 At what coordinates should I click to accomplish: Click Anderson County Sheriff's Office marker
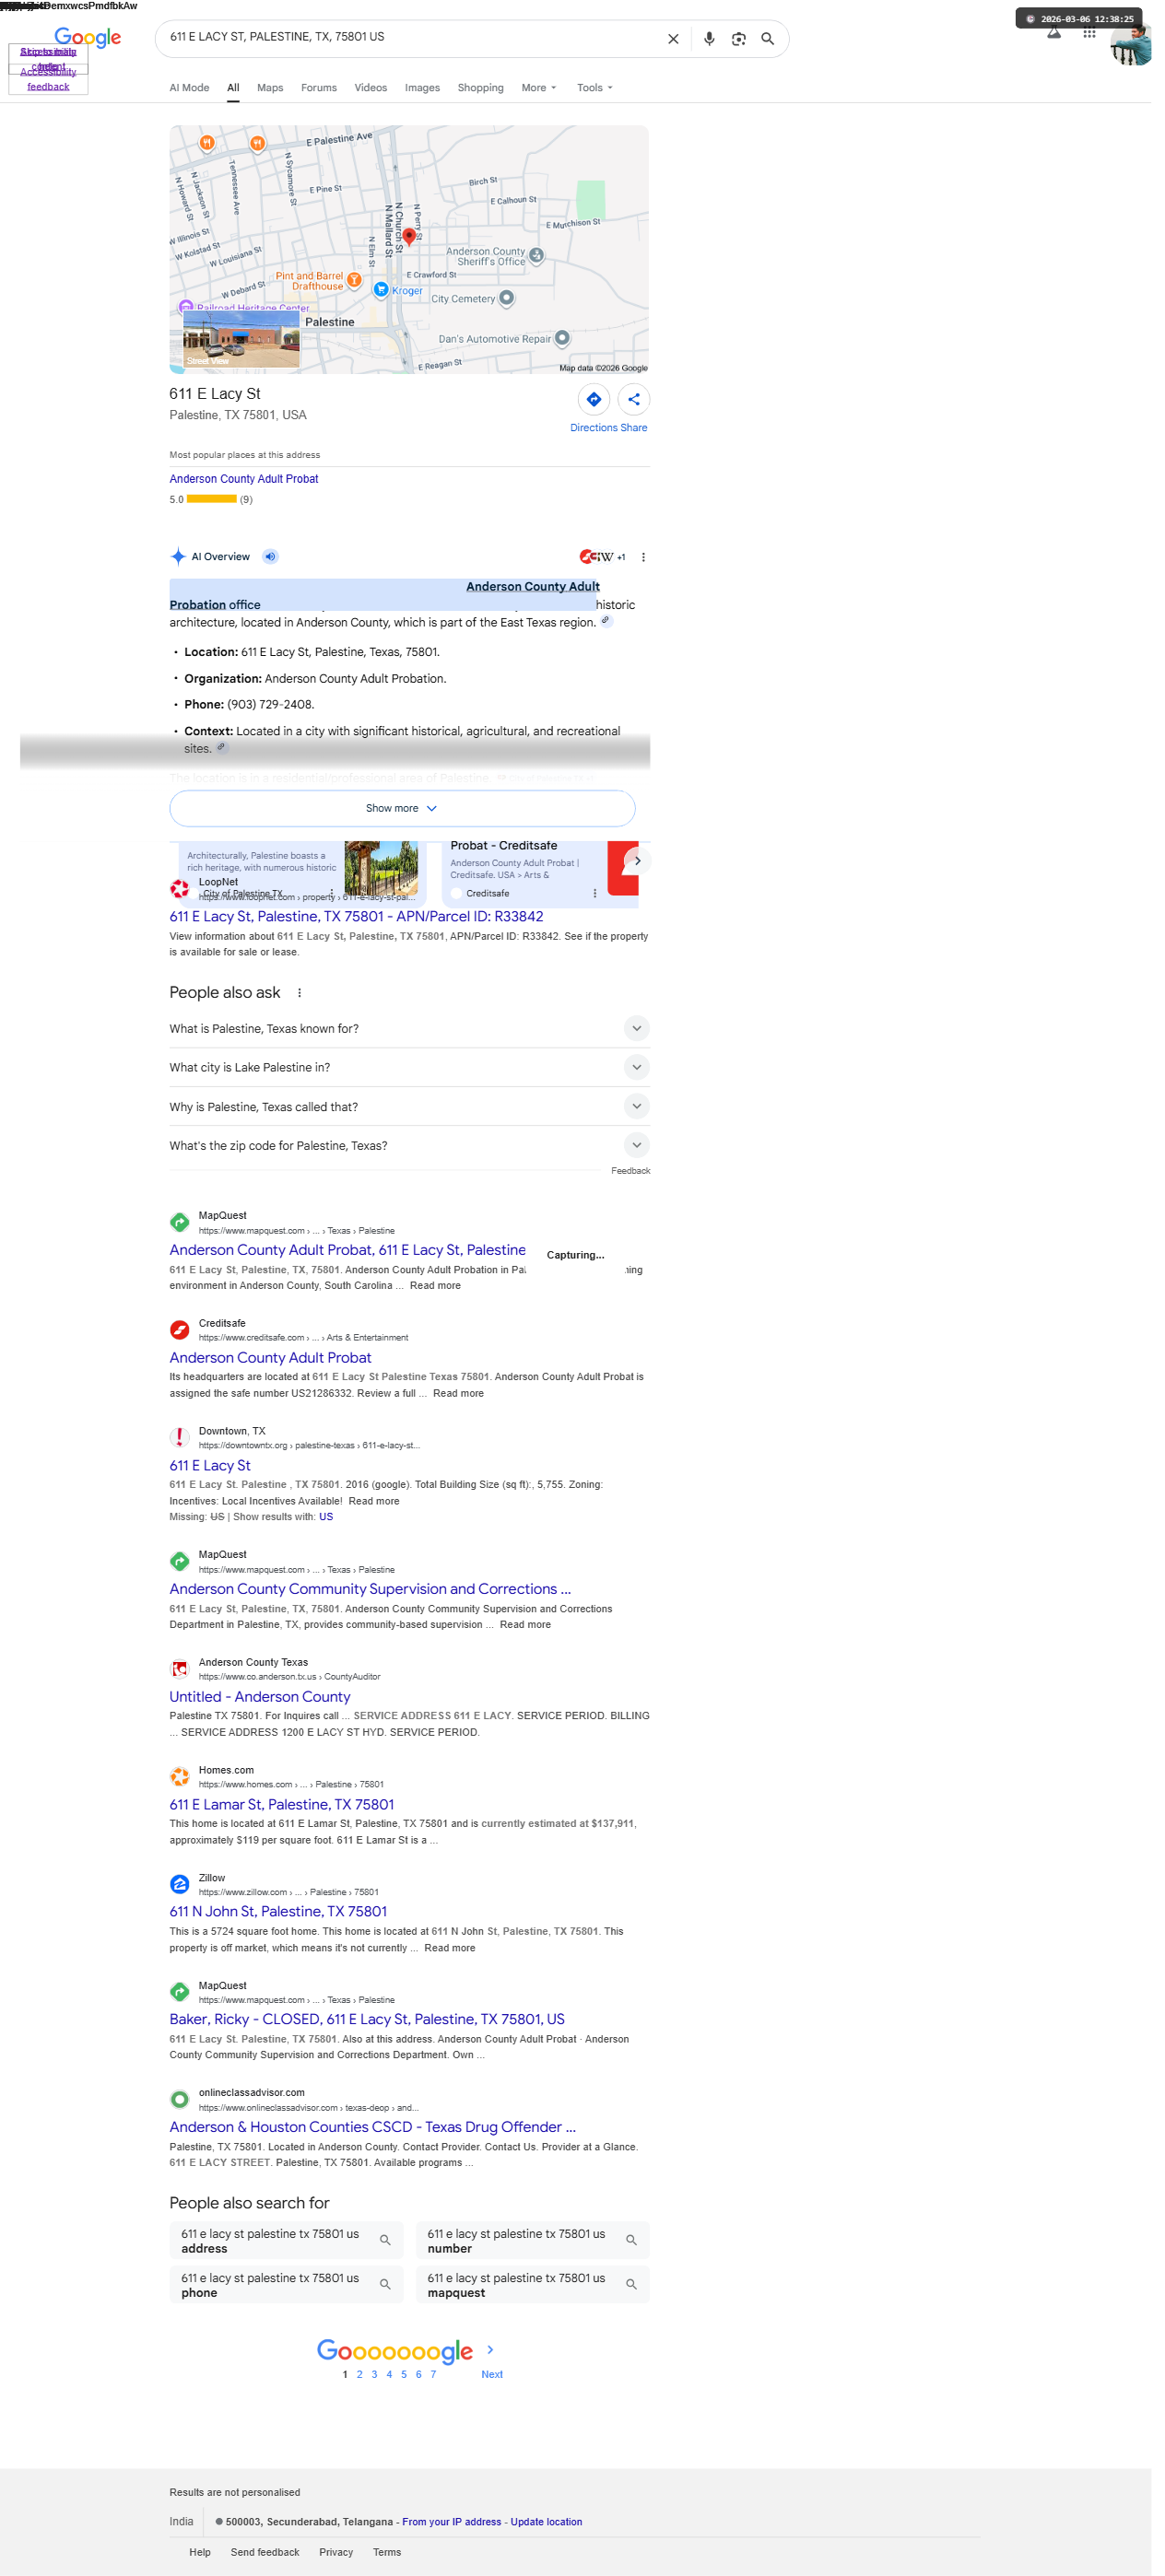tap(536, 256)
